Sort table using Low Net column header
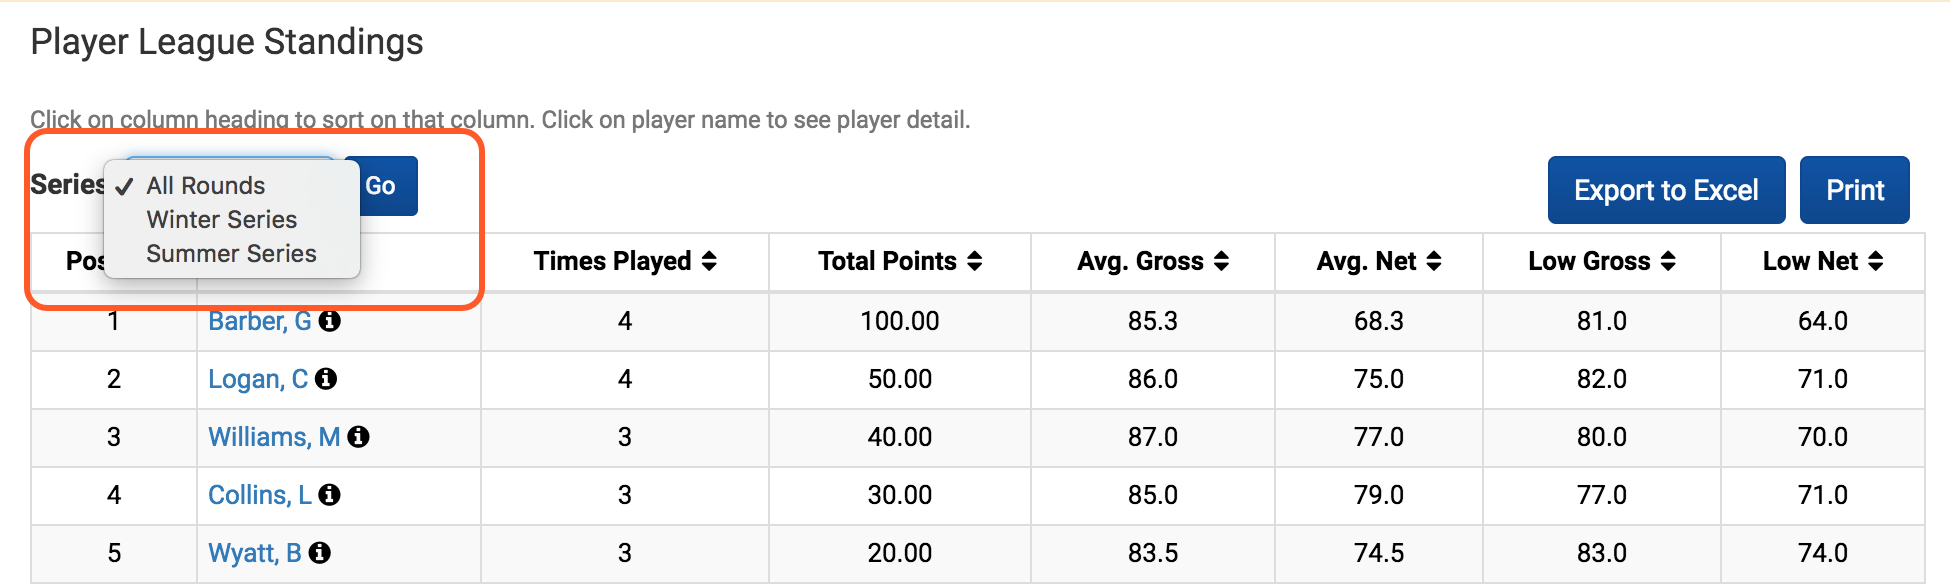 tap(1823, 261)
